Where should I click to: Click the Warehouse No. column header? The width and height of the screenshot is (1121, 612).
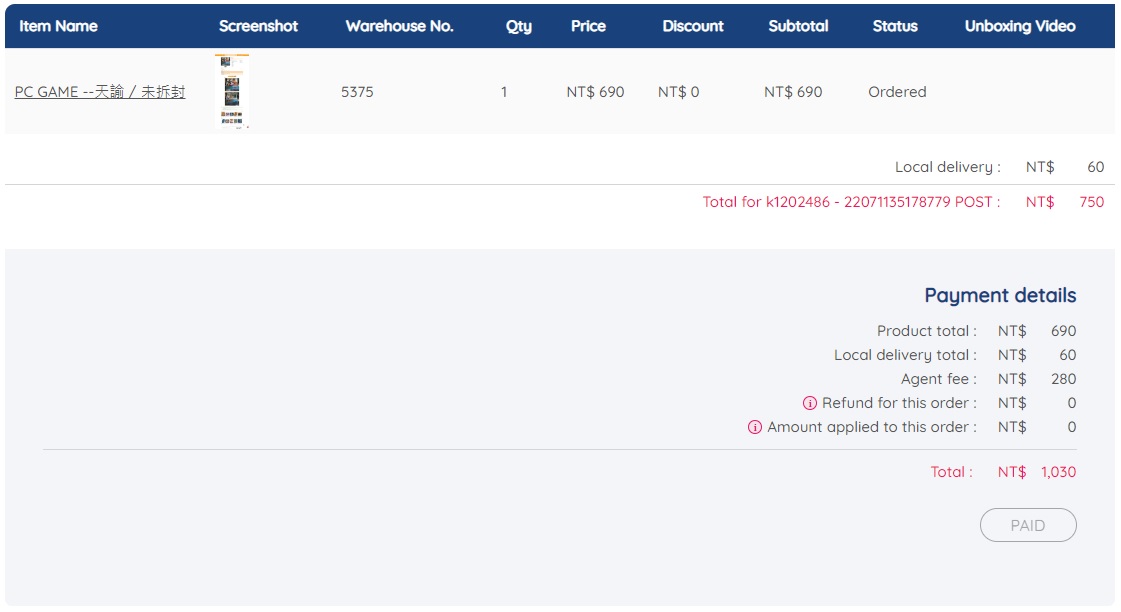pyautogui.click(x=399, y=26)
